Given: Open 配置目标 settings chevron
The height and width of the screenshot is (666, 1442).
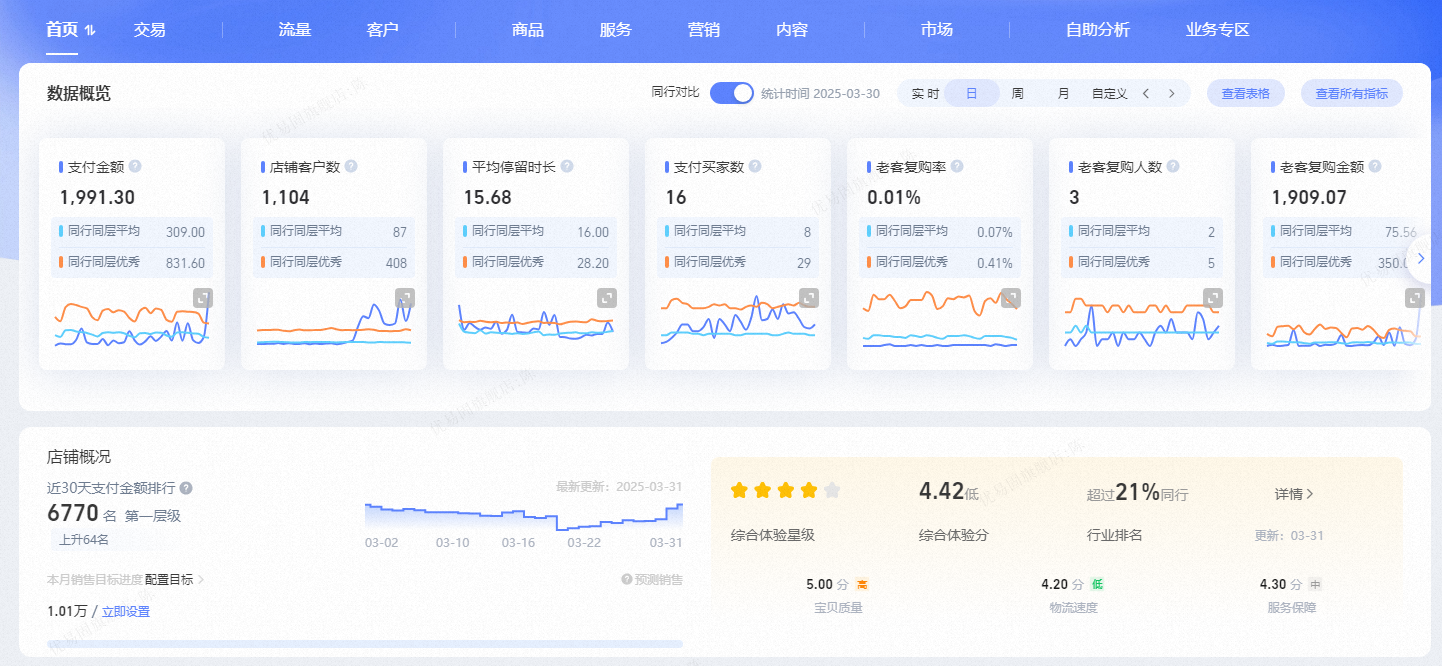Looking at the screenshot, I should coord(201,579).
